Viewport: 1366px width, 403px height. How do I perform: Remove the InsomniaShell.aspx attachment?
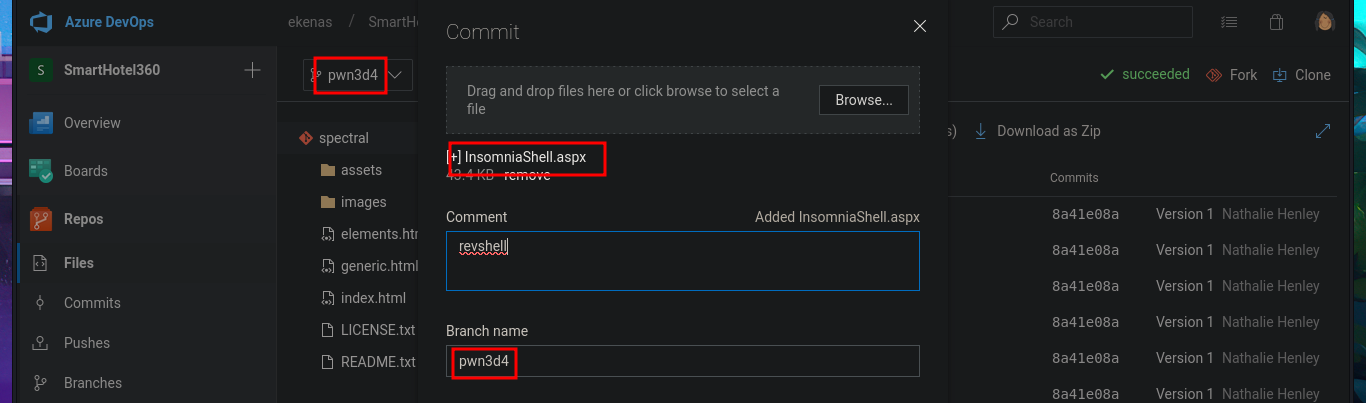tap(527, 175)
